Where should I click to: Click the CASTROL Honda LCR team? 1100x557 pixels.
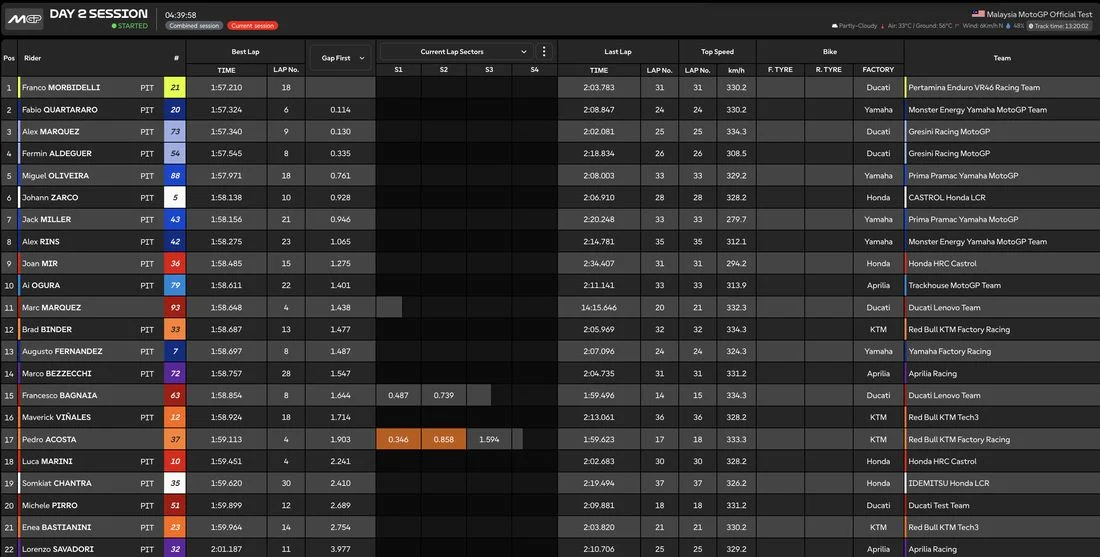coord(947,198)
